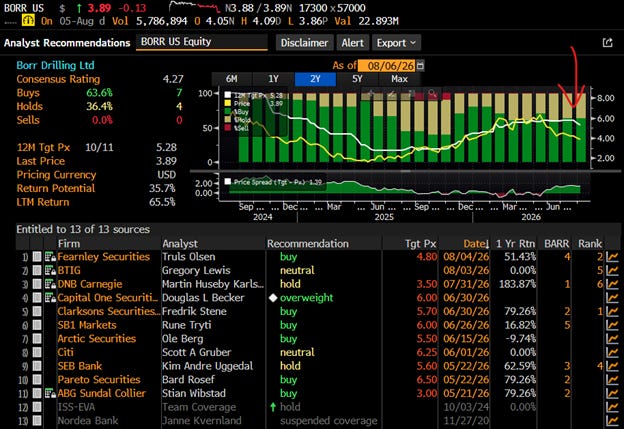Open the calendar icon beside As of date
Image resolution: width=624 pixels, height=429 pixels.
pos(420,65)
